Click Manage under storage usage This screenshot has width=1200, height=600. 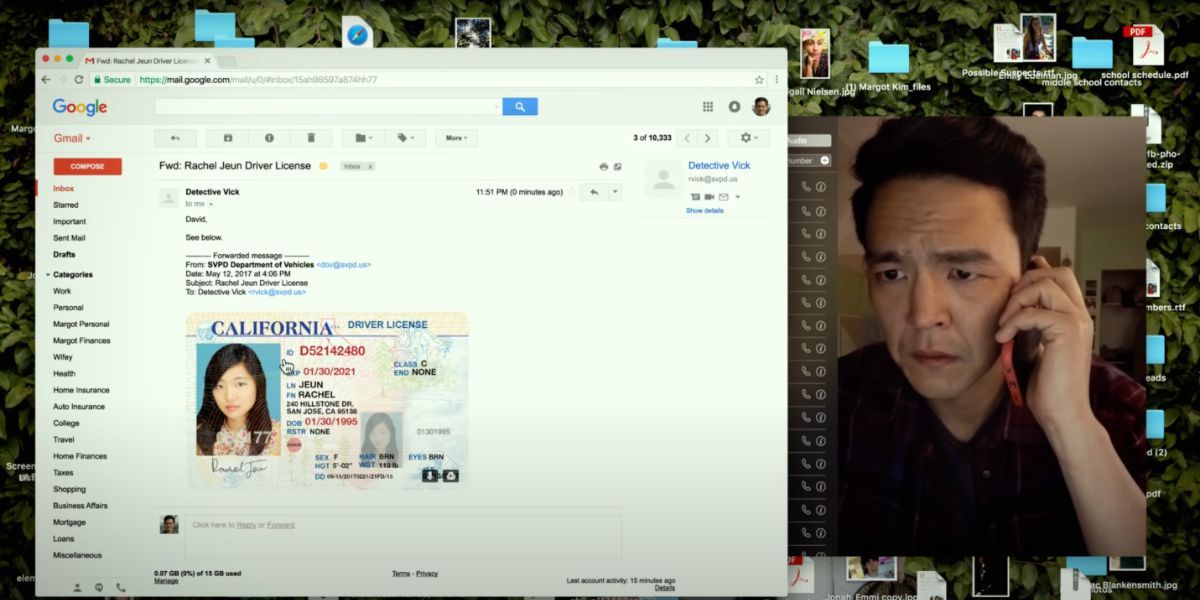click(166, 580)
